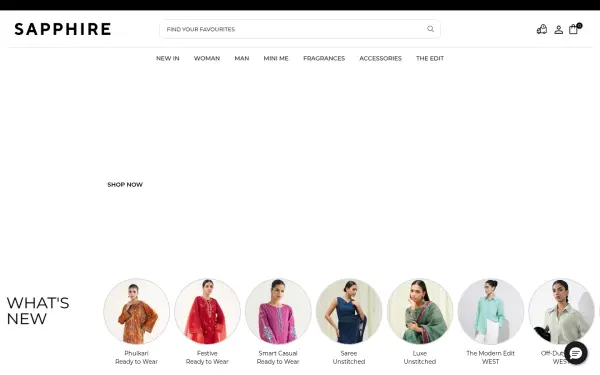Open The Modern Edit WEST link
Viewport: 600px width, 375px height.
(x=491, y=357)
